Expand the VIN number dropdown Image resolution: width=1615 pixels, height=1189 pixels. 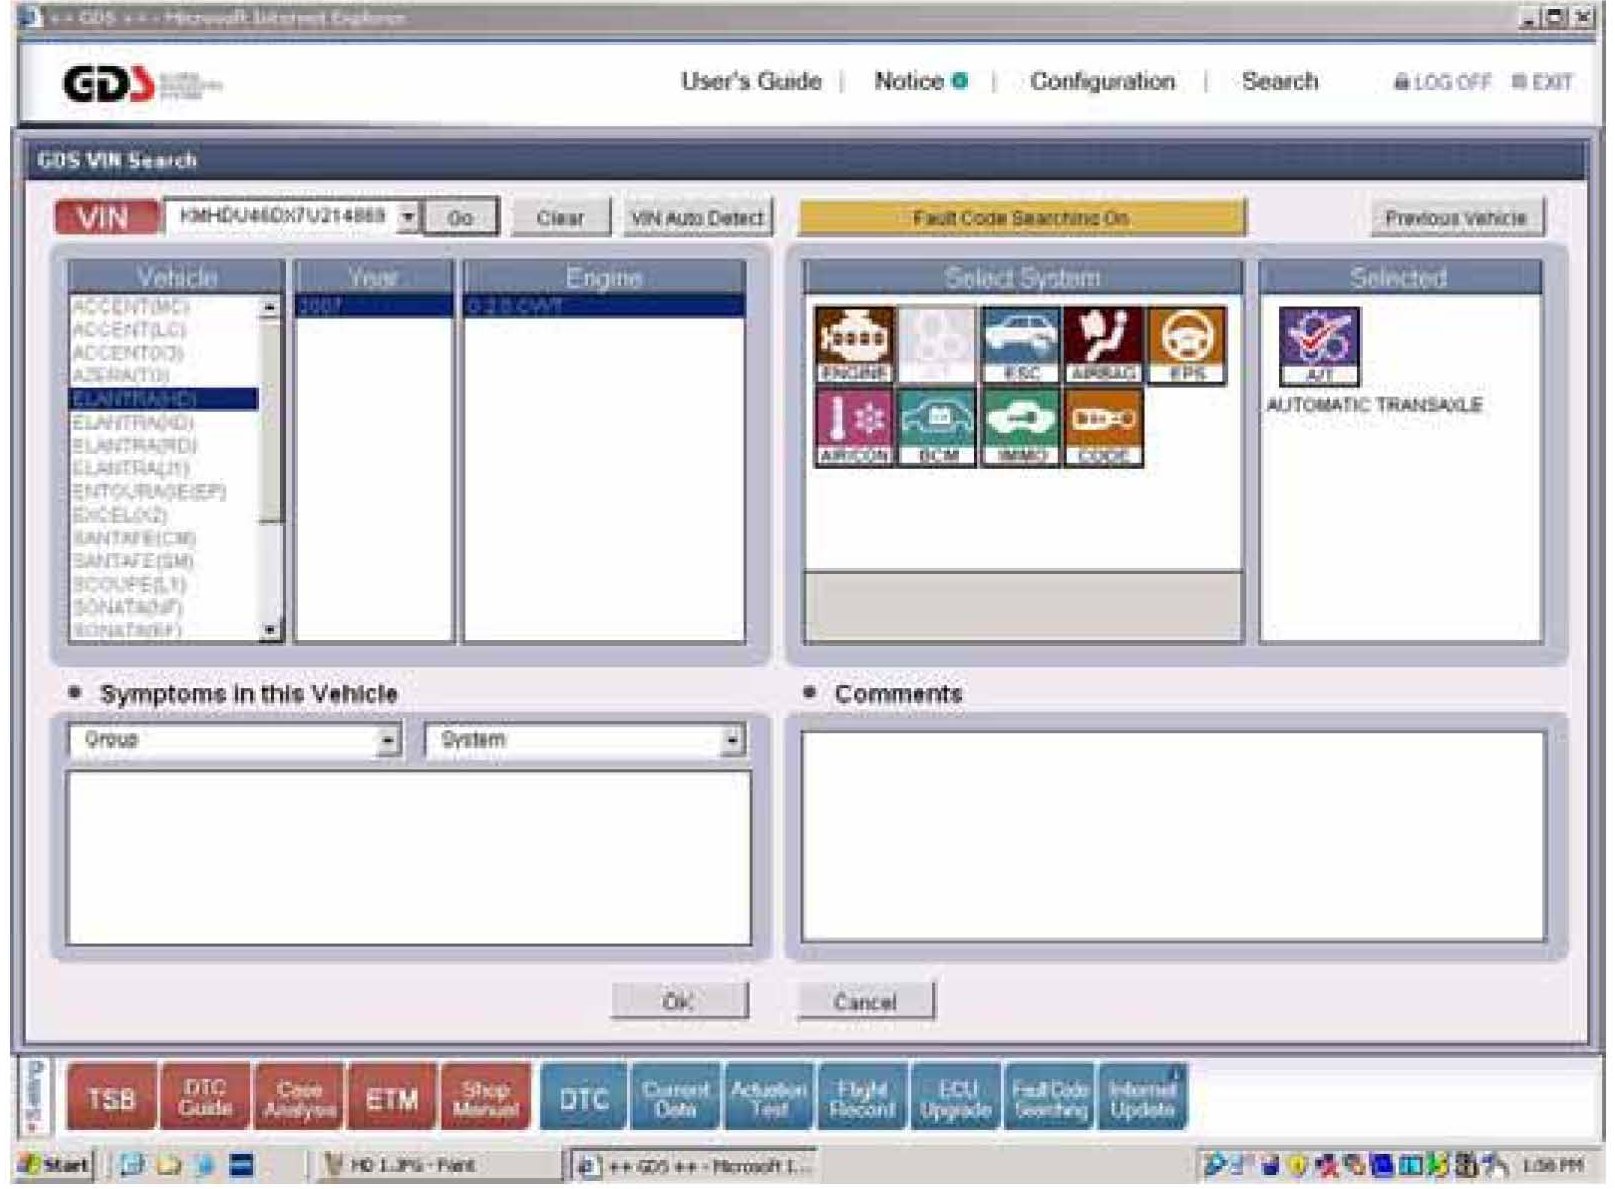click(x=407, y=217)
